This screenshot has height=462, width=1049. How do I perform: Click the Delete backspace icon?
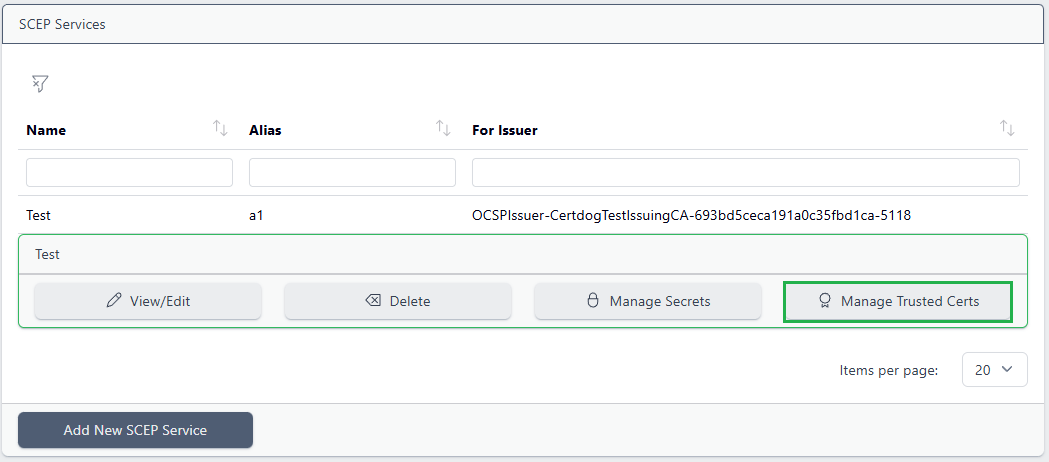click(x=373, y=301)
